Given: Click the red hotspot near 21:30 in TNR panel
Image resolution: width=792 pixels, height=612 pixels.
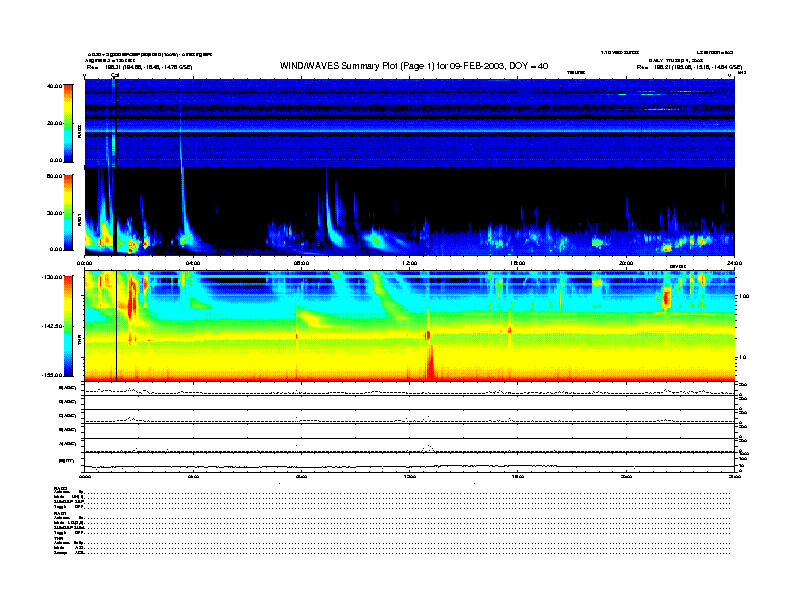Looking at the screenshot, I should click(x=666, y=296).
